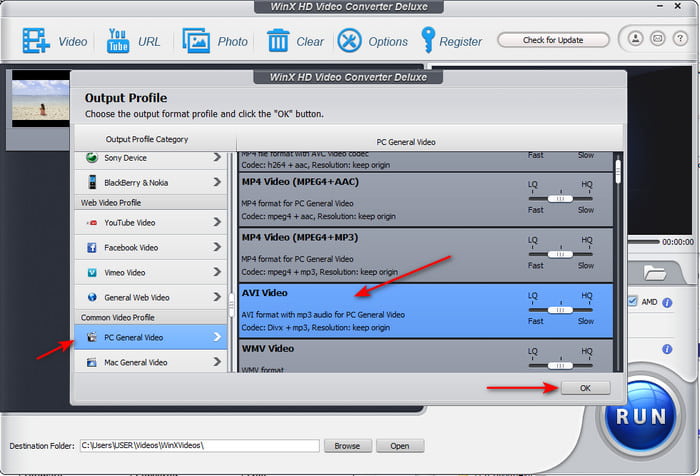Click the BlackBerry & Nokia phone icon

(92, 182)
